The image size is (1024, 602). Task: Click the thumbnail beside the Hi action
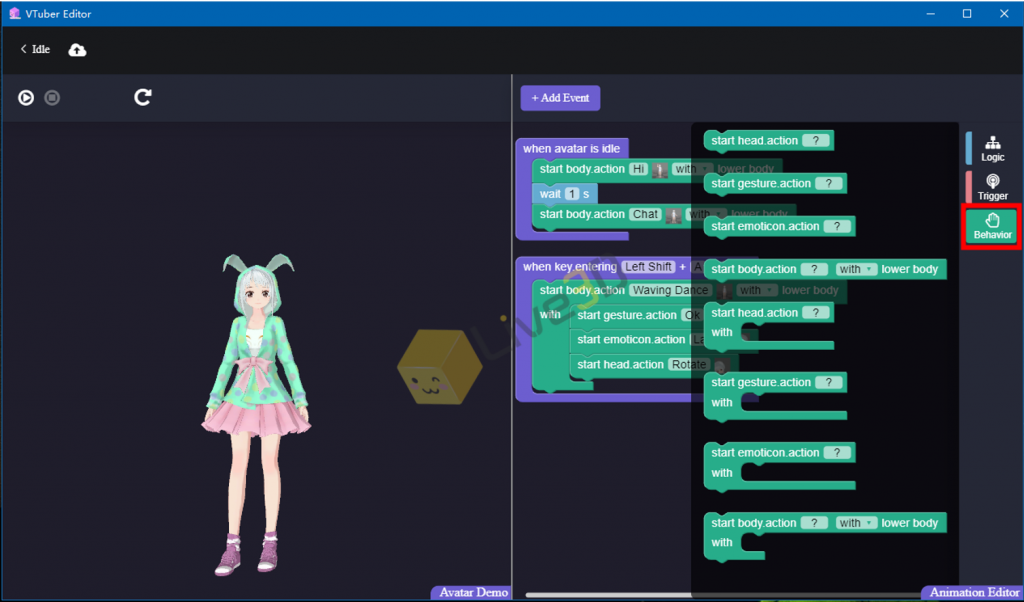pos(660,170)
